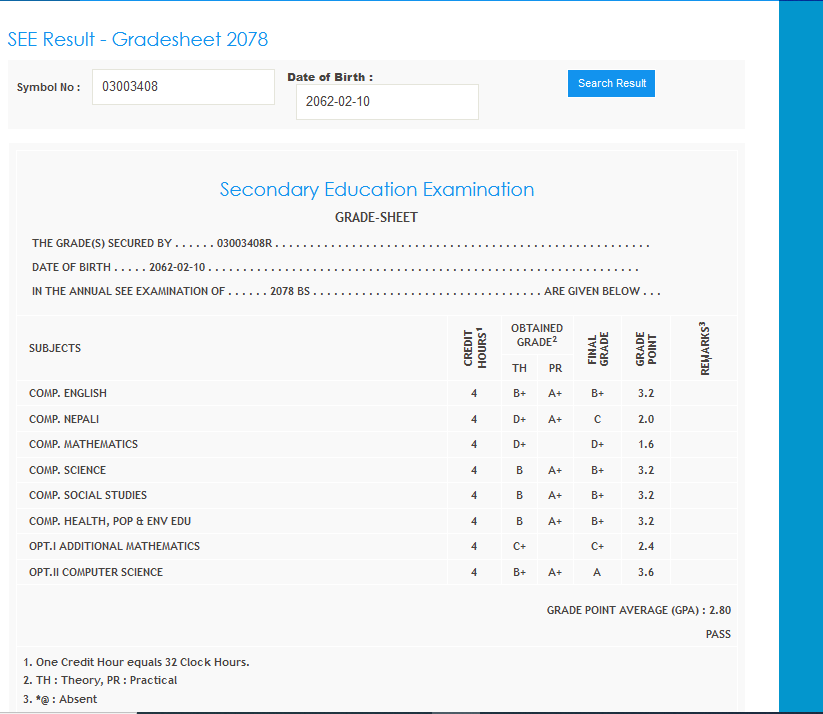Click the Symbol No label

pos(48,87)
